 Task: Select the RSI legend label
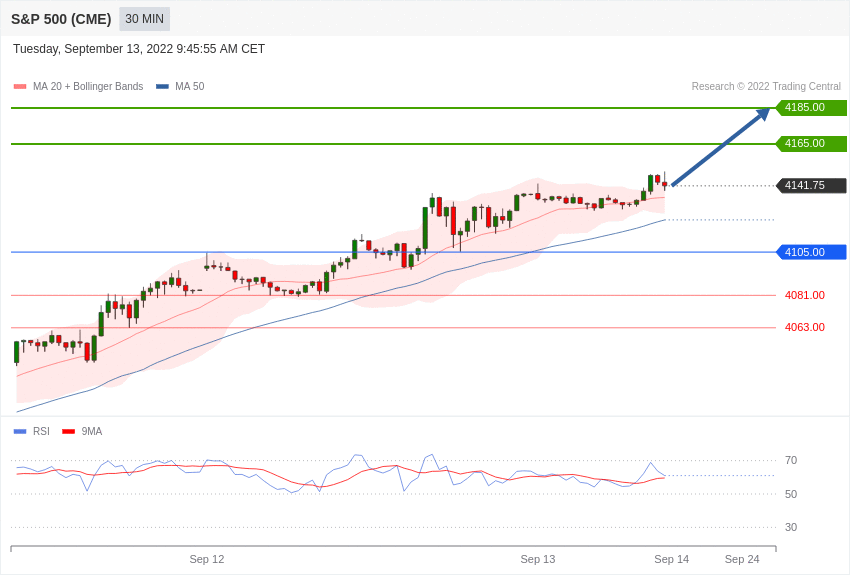click(x=41, y=431)
